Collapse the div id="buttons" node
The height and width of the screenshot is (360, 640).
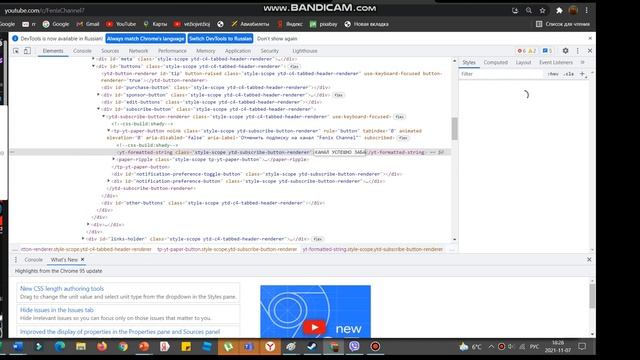coord(93,66)
